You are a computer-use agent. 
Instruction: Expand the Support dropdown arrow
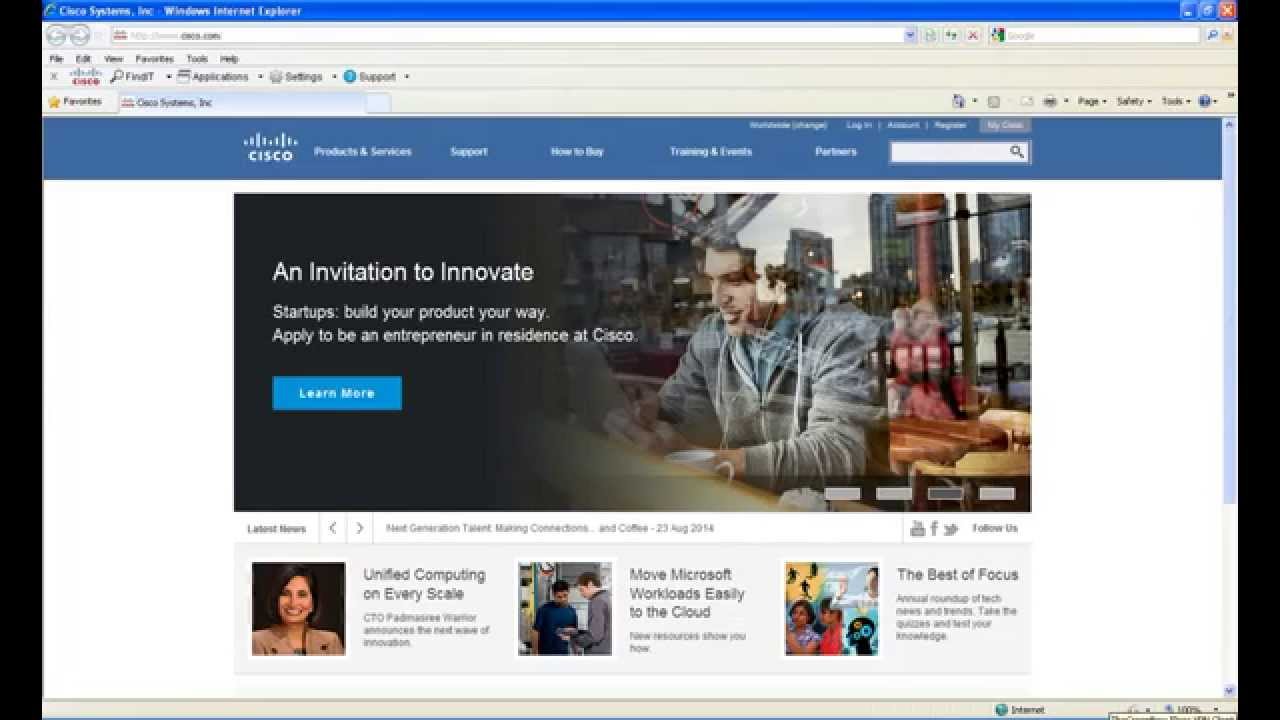[407, 76]
